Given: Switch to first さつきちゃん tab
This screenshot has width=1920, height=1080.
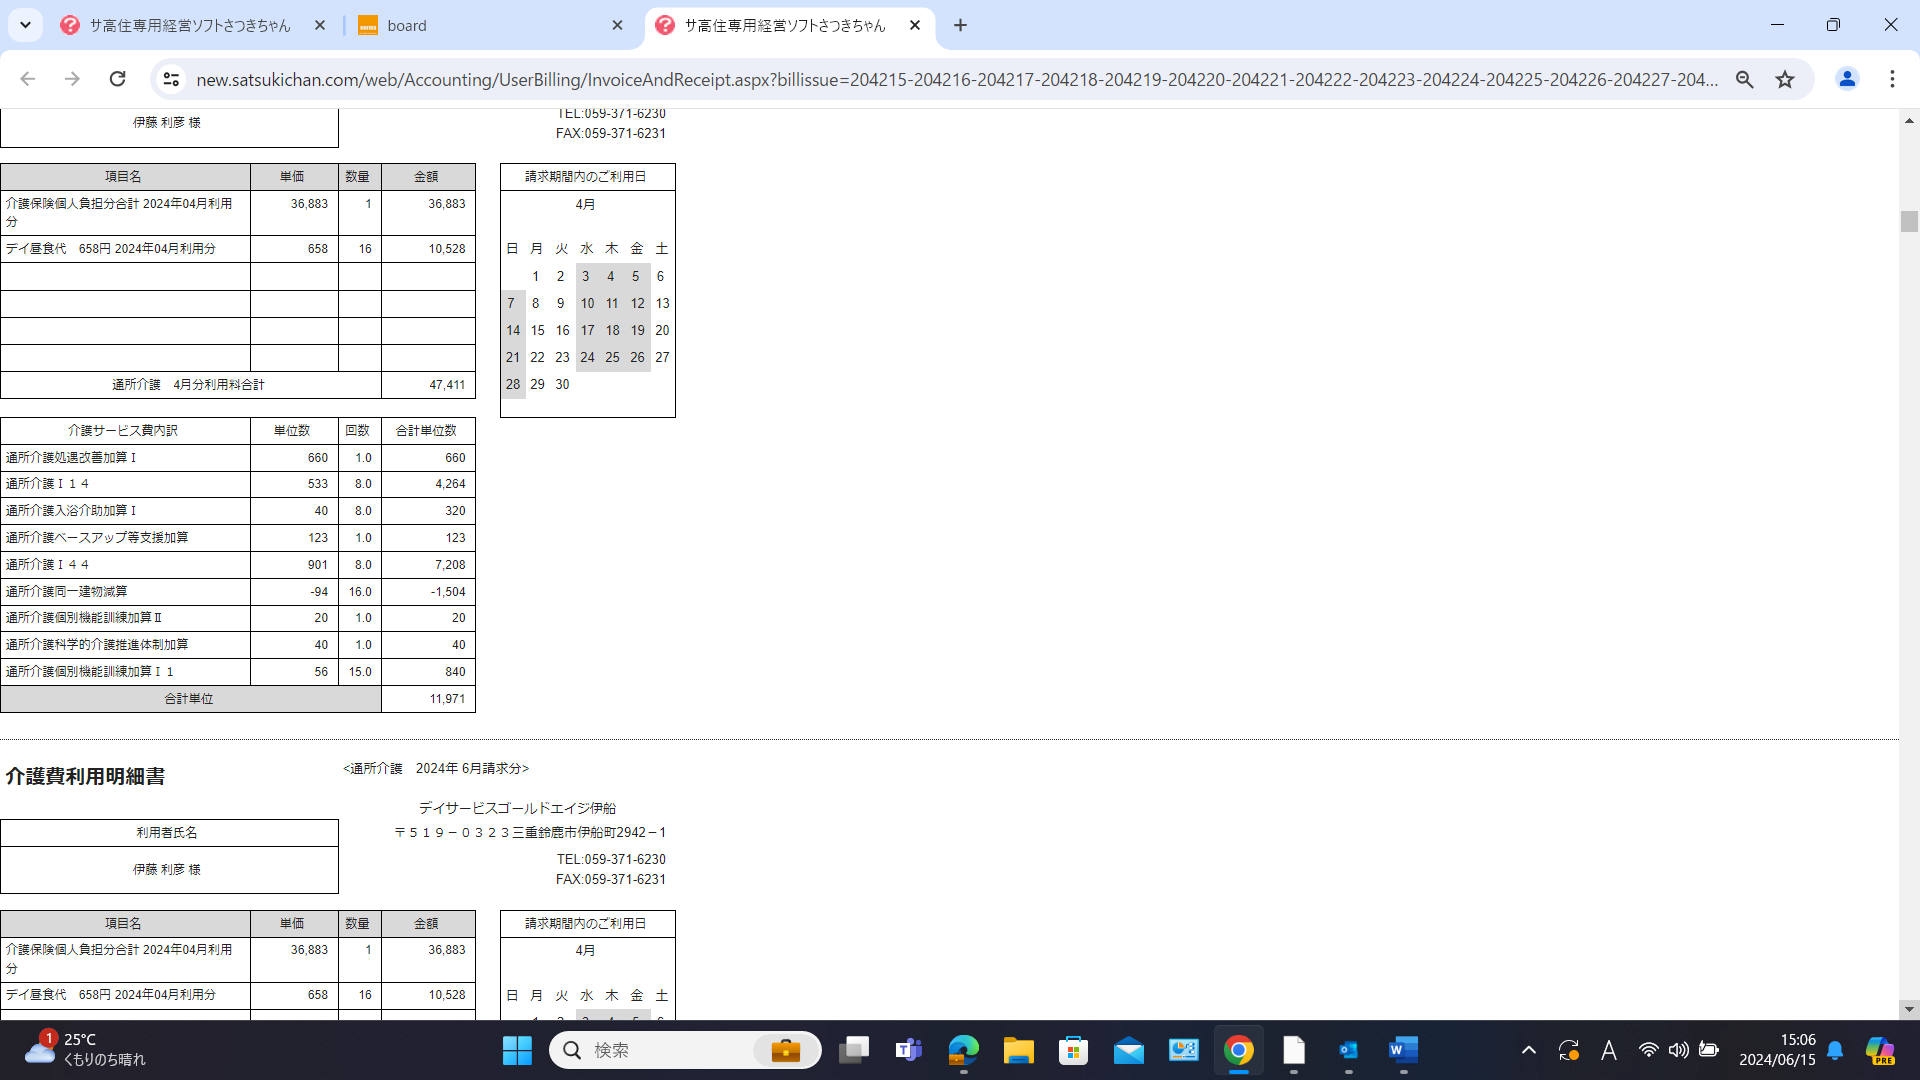Looking at the screenshot, I should pyautogui.click(x=190, y=25).
